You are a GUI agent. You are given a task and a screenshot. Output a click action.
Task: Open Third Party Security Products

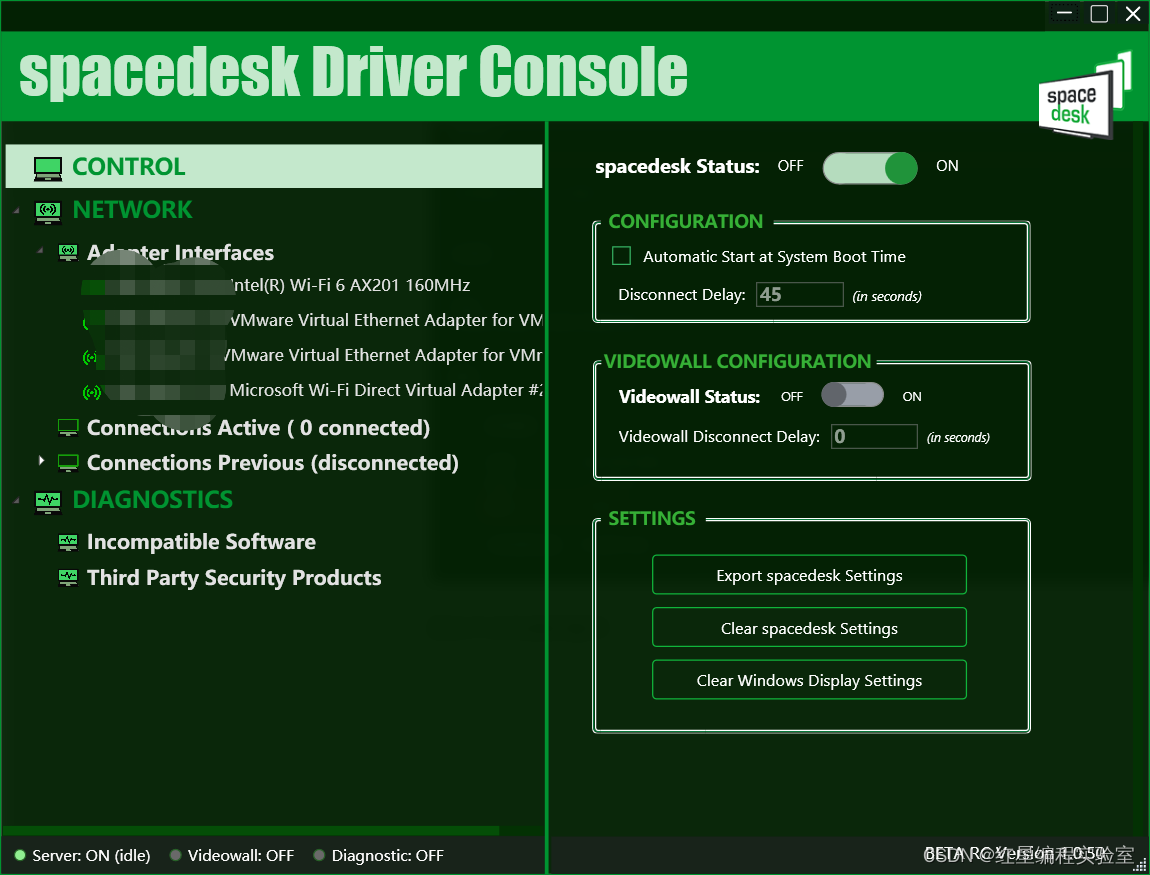(234, 578)
